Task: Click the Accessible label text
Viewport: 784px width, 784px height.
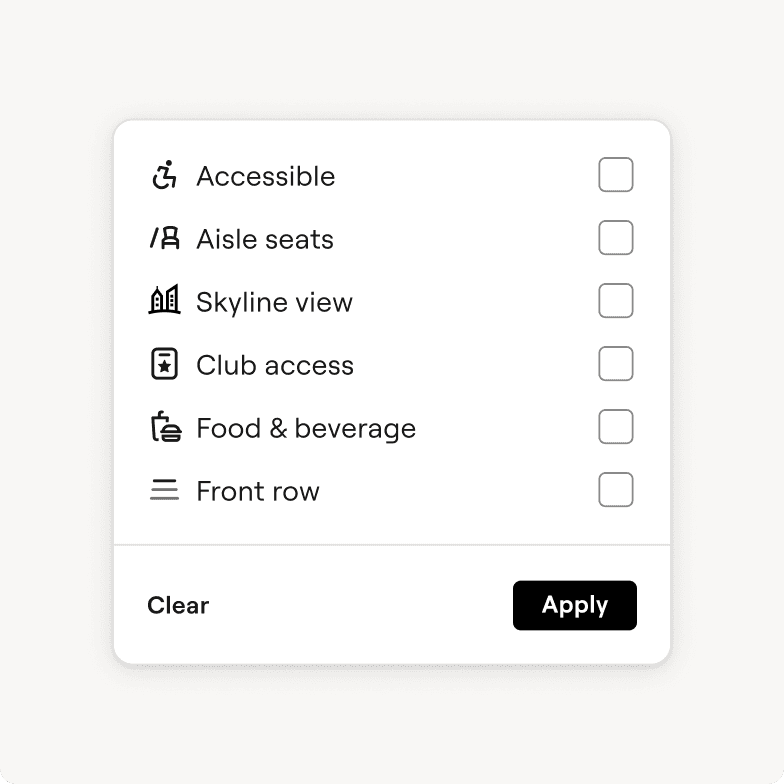Action: tap(265, 176)
